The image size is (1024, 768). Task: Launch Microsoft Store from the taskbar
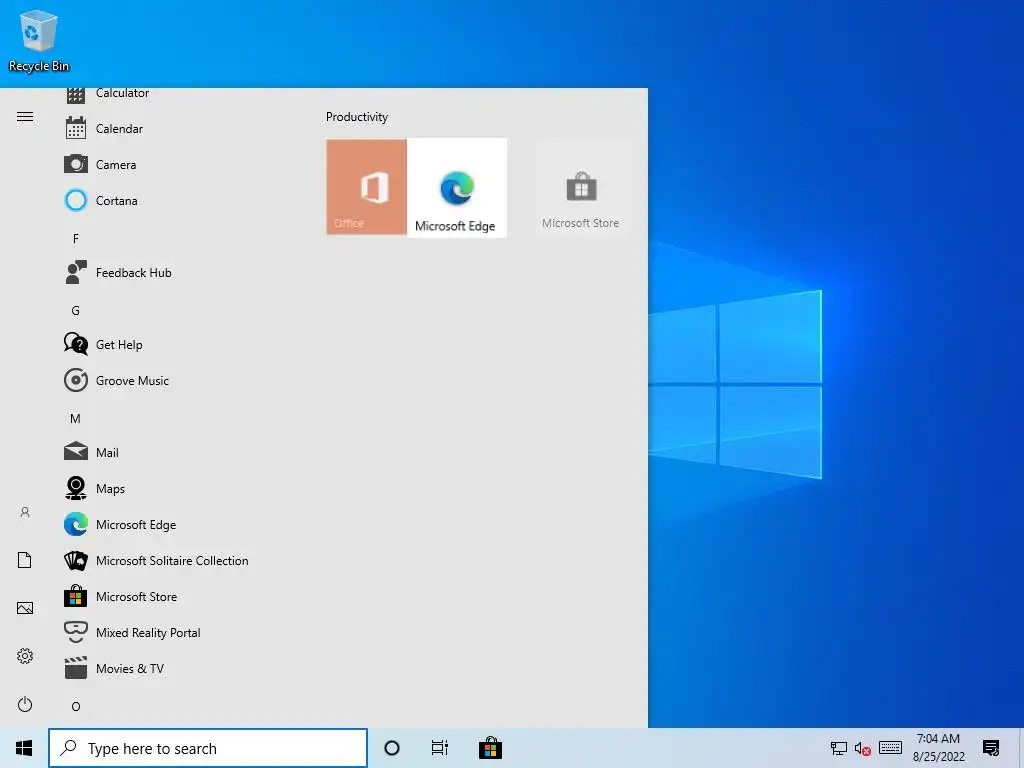click(x=490, y=748)
